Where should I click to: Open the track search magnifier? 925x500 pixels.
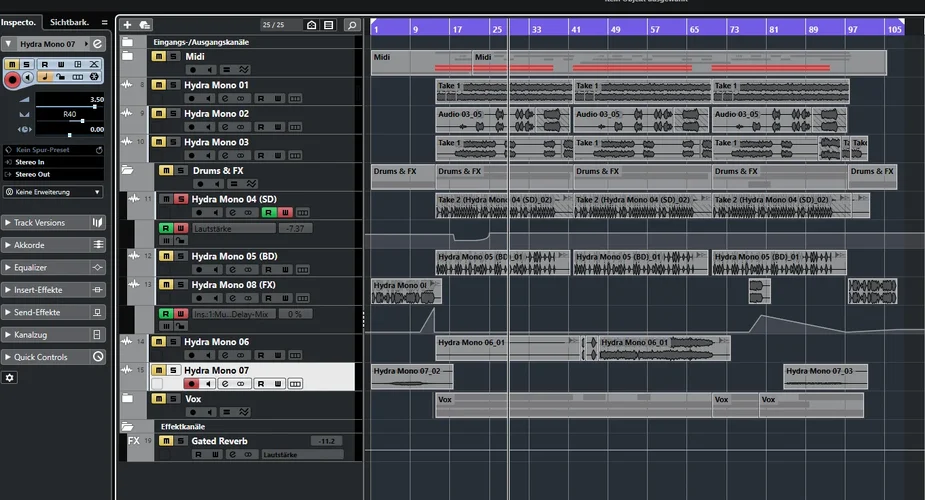(351, 25)
